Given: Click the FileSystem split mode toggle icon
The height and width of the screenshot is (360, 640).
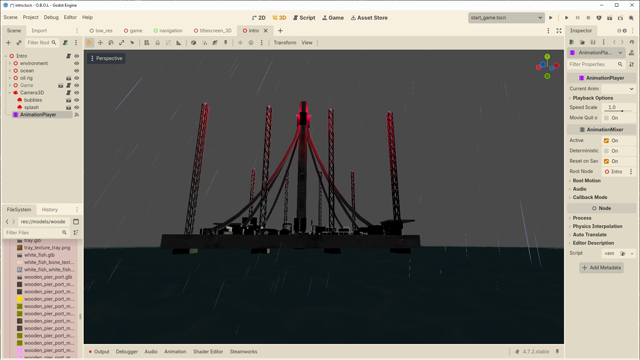Looking at the screenshot, I should point(76,222).
